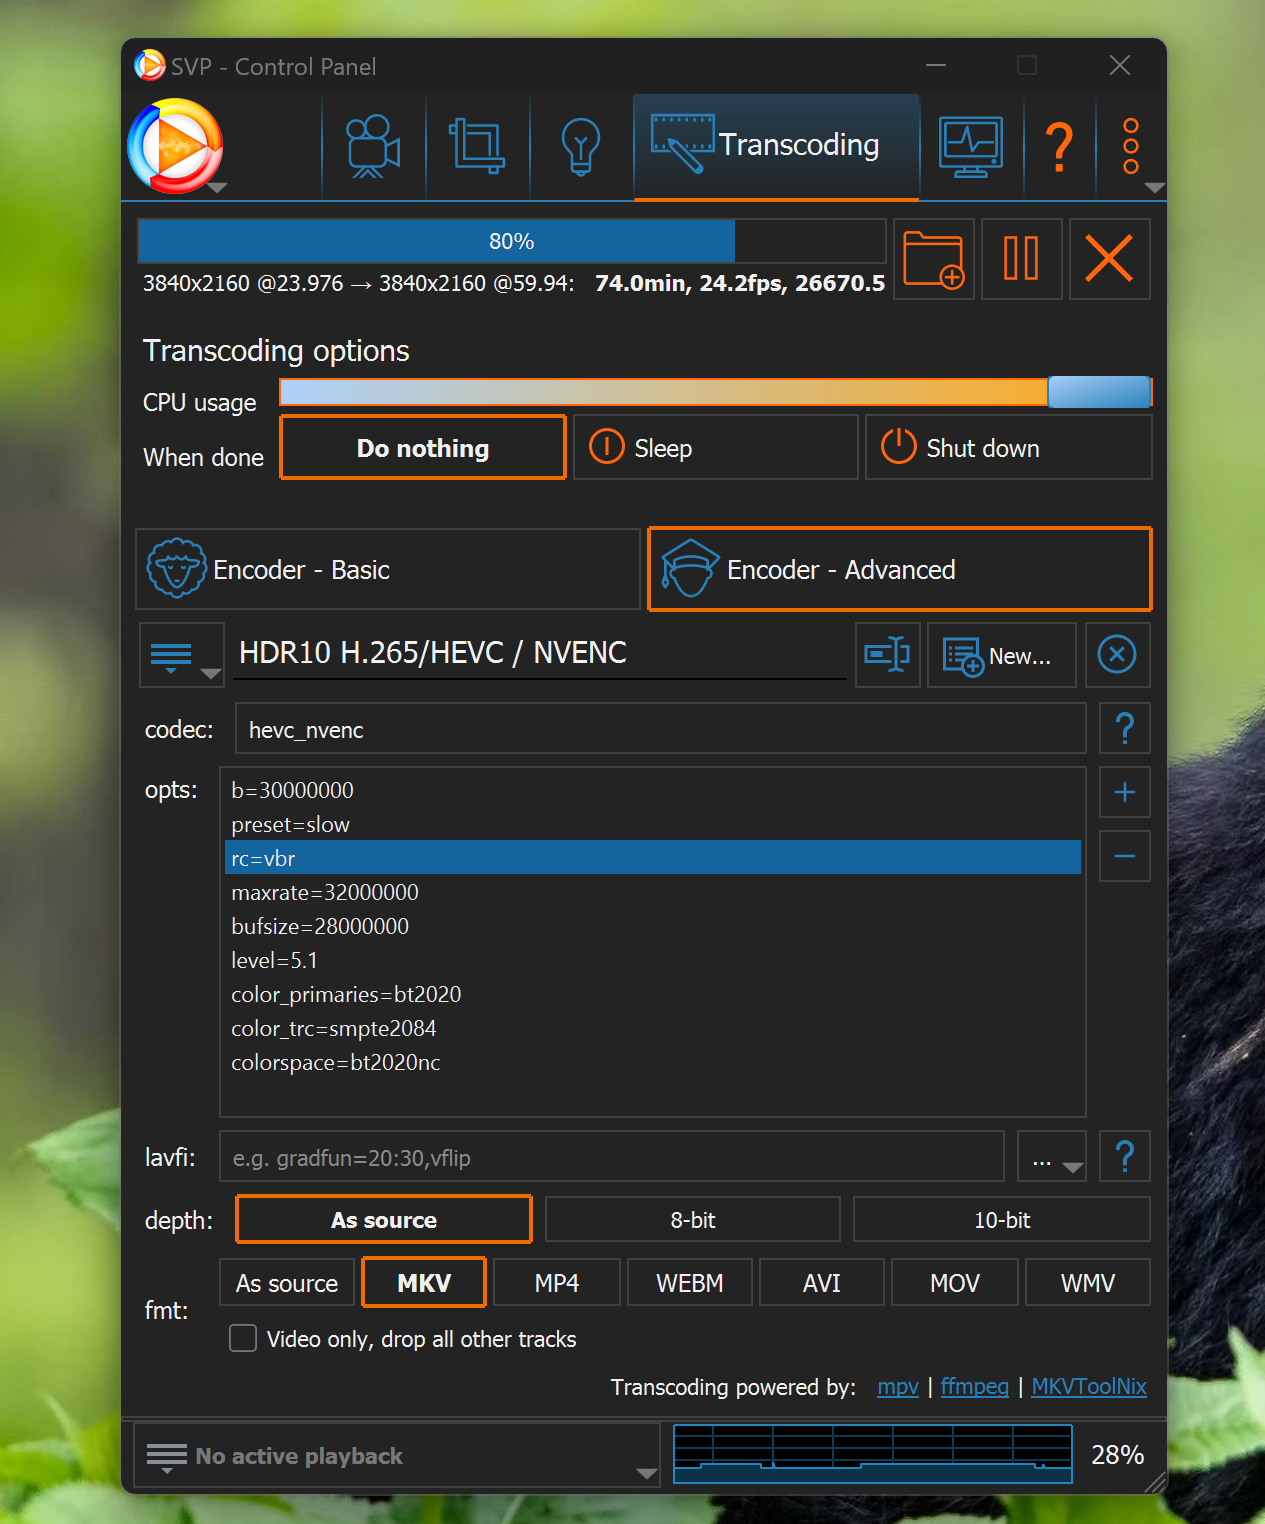Choose MP4 output format
Screen dimensions: 1265x1524
(556, 1283)
